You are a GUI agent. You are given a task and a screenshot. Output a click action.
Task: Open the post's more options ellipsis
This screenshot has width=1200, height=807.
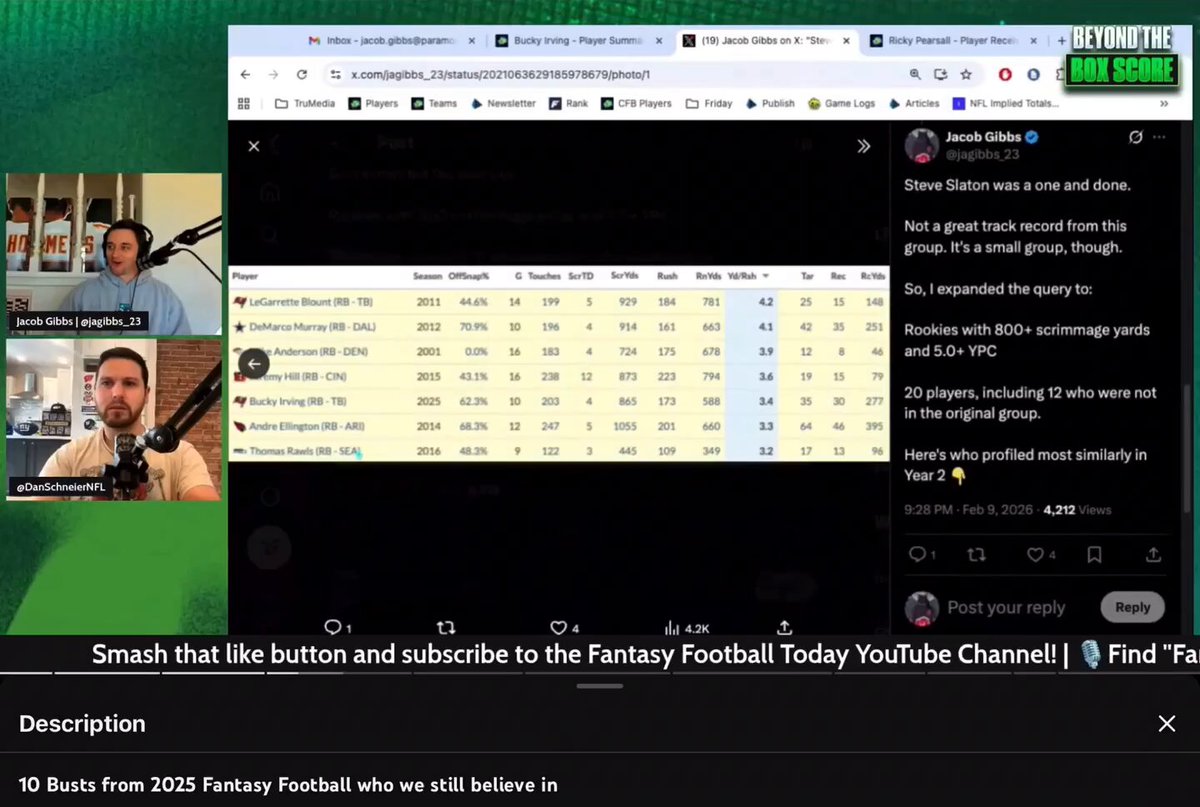click(x=1159, y=137)
